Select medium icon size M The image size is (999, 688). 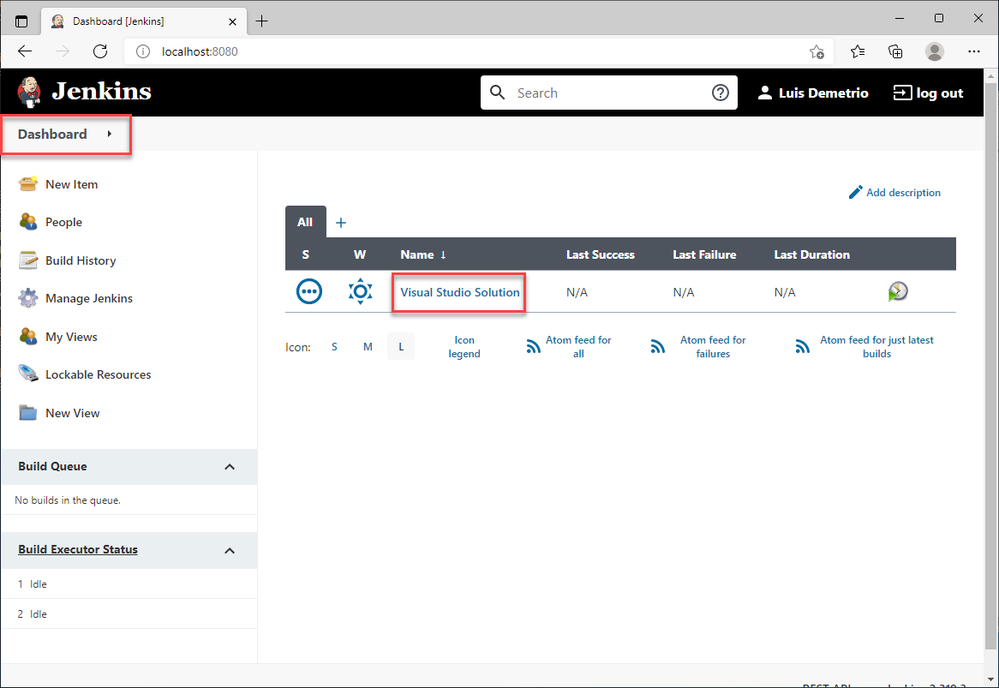point(368,347)
